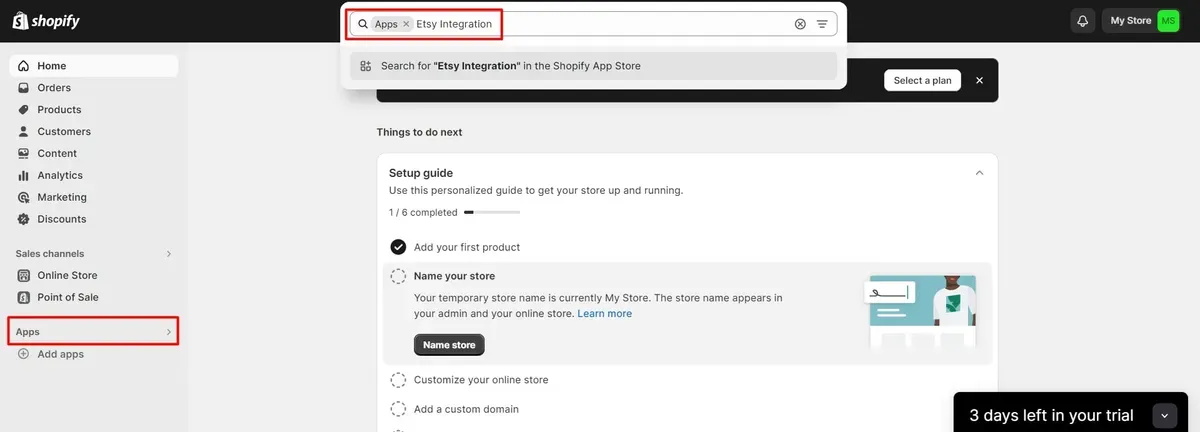The height and width of the screenshot is (432, 1200).
Task: Click the Content icon
Action: click(x=24, y=154)
